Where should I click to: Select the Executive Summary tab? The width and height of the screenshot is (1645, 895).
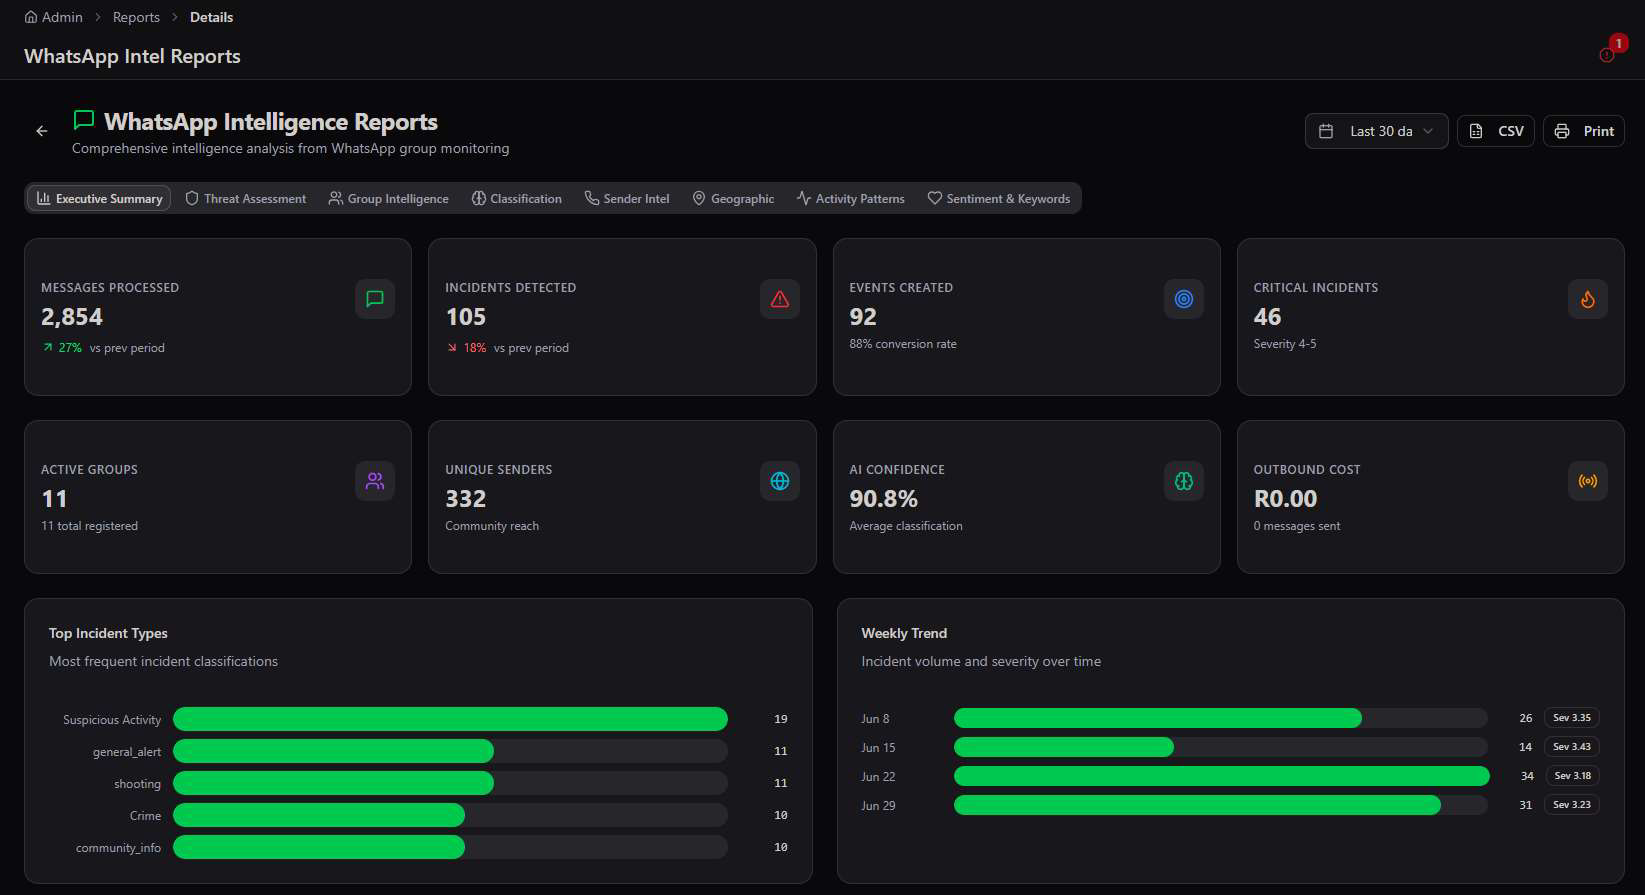99,198
